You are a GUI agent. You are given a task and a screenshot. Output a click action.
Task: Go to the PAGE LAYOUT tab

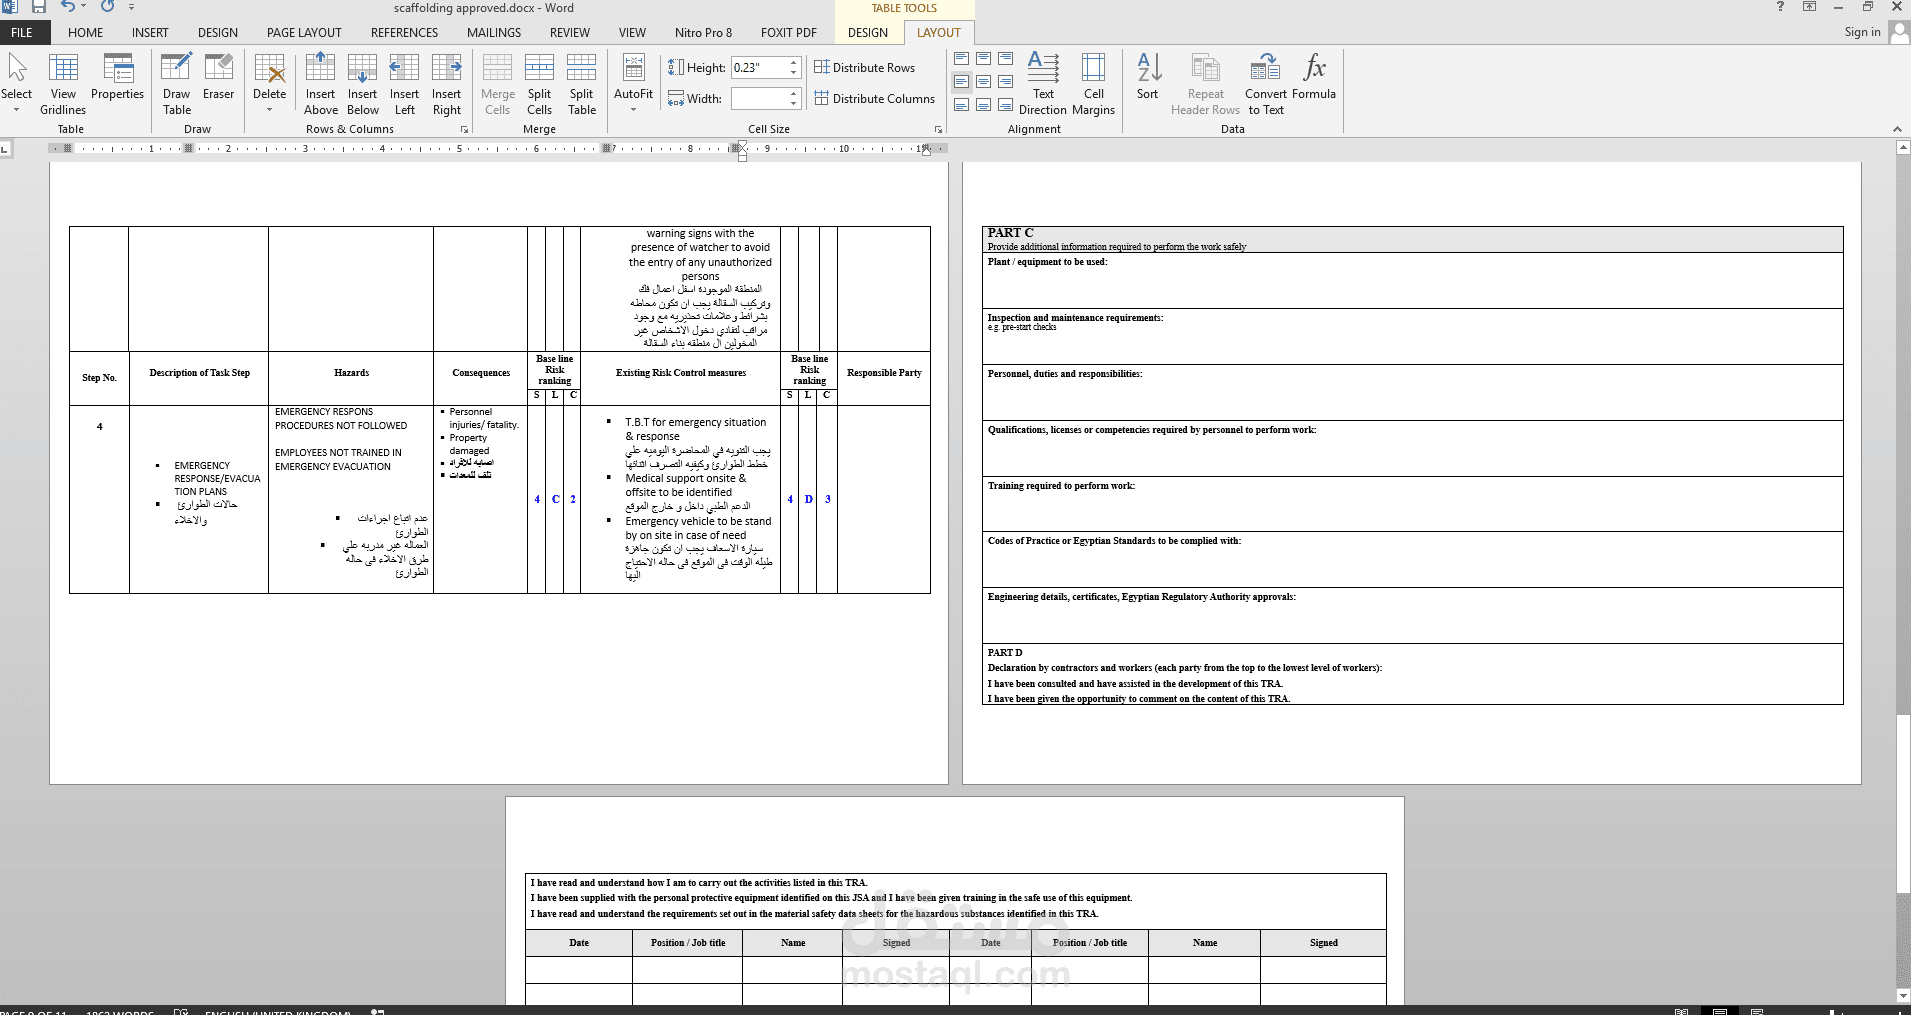(x=304, y=32)
